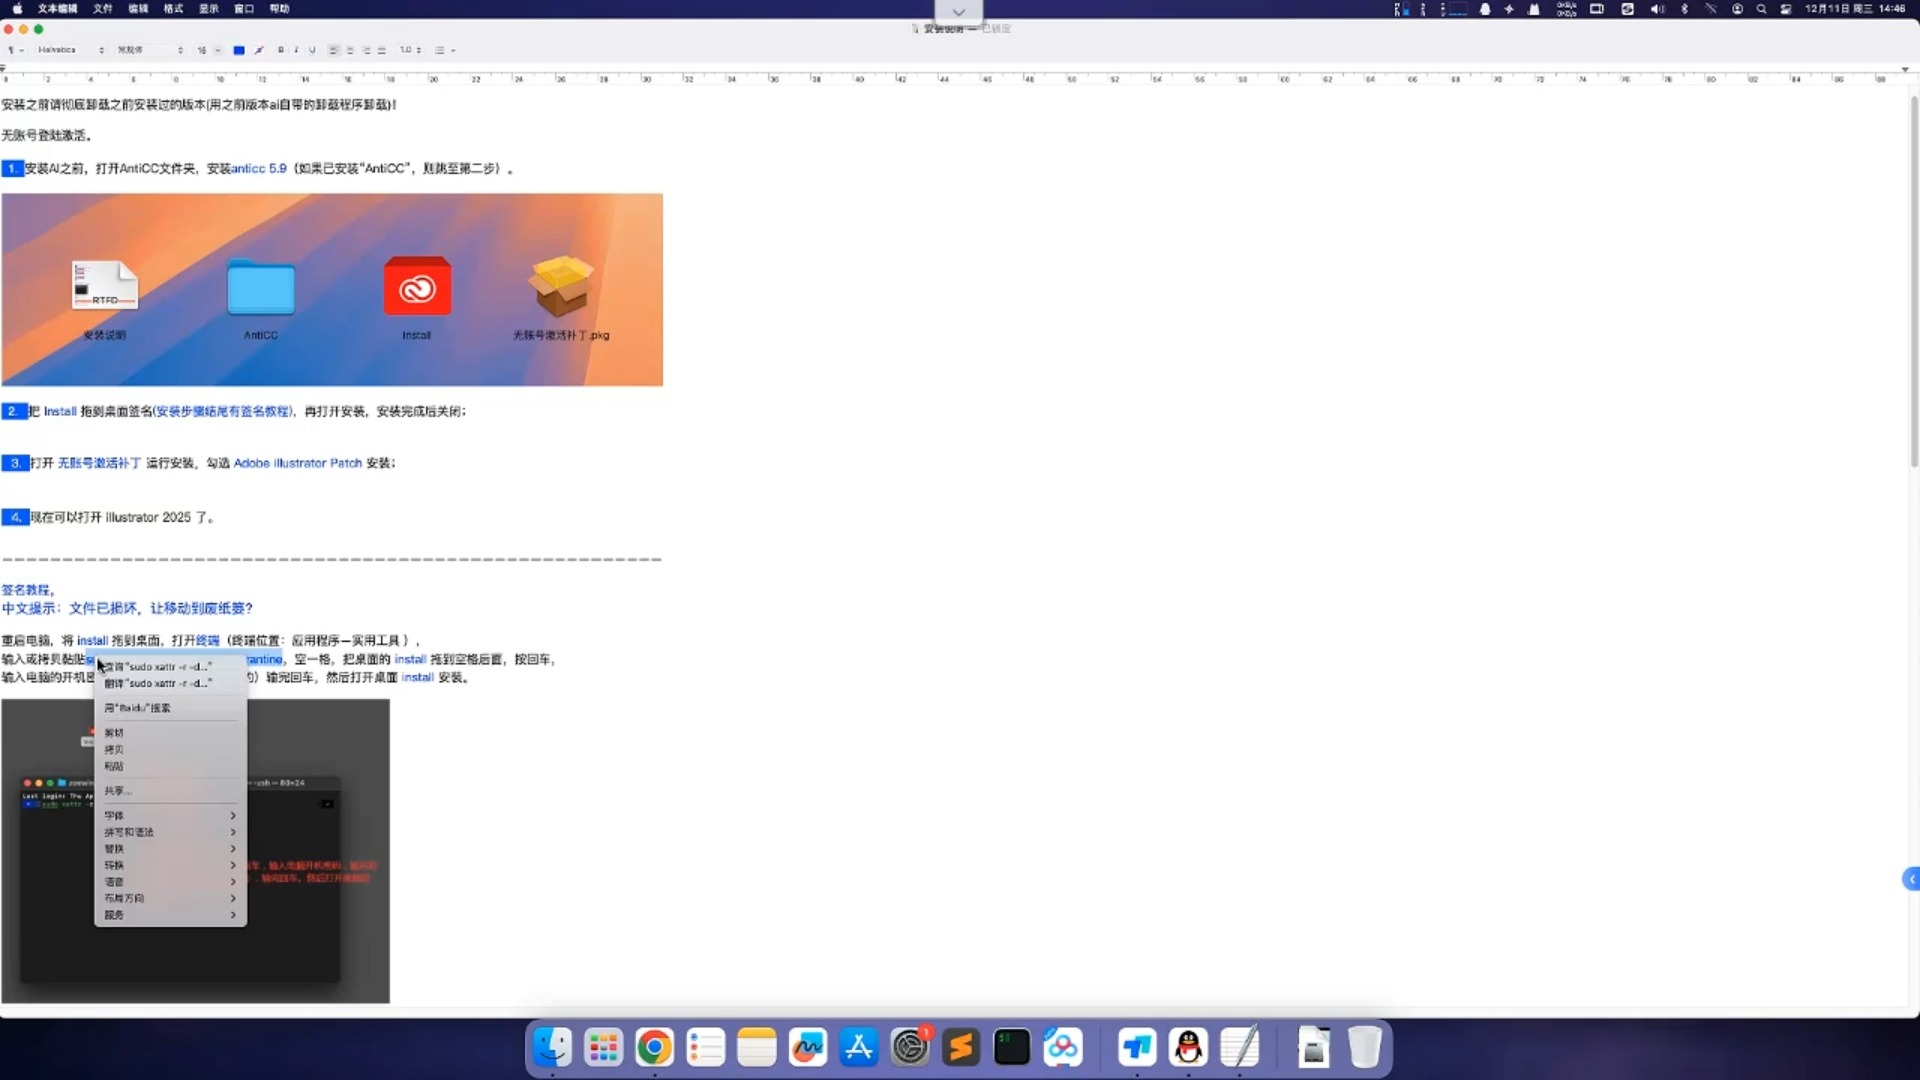Open the 格式 menu
Viewport: 1920px width, 1080px height.
[173, 9]
